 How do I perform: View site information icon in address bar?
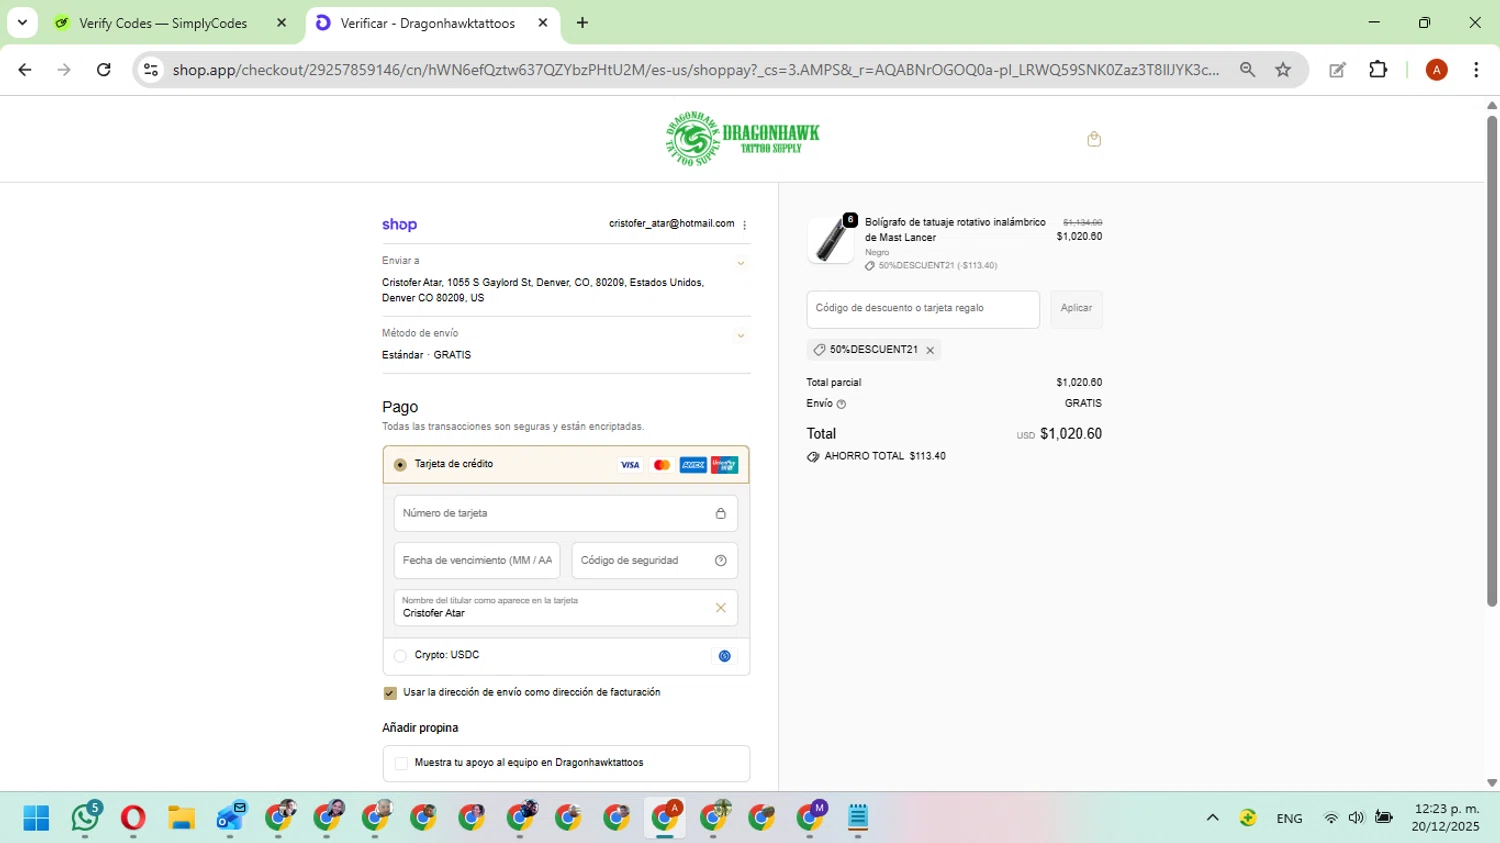coord(151,70)
